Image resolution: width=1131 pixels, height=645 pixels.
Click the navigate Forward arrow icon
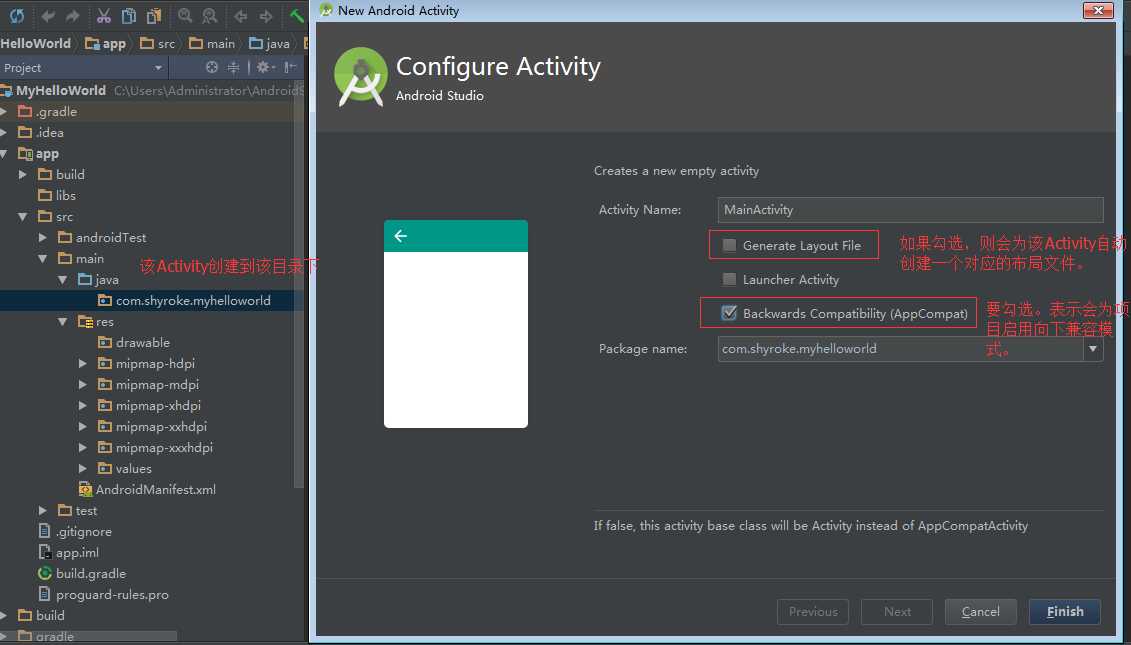pyautogui.click(x=265, y=16)
